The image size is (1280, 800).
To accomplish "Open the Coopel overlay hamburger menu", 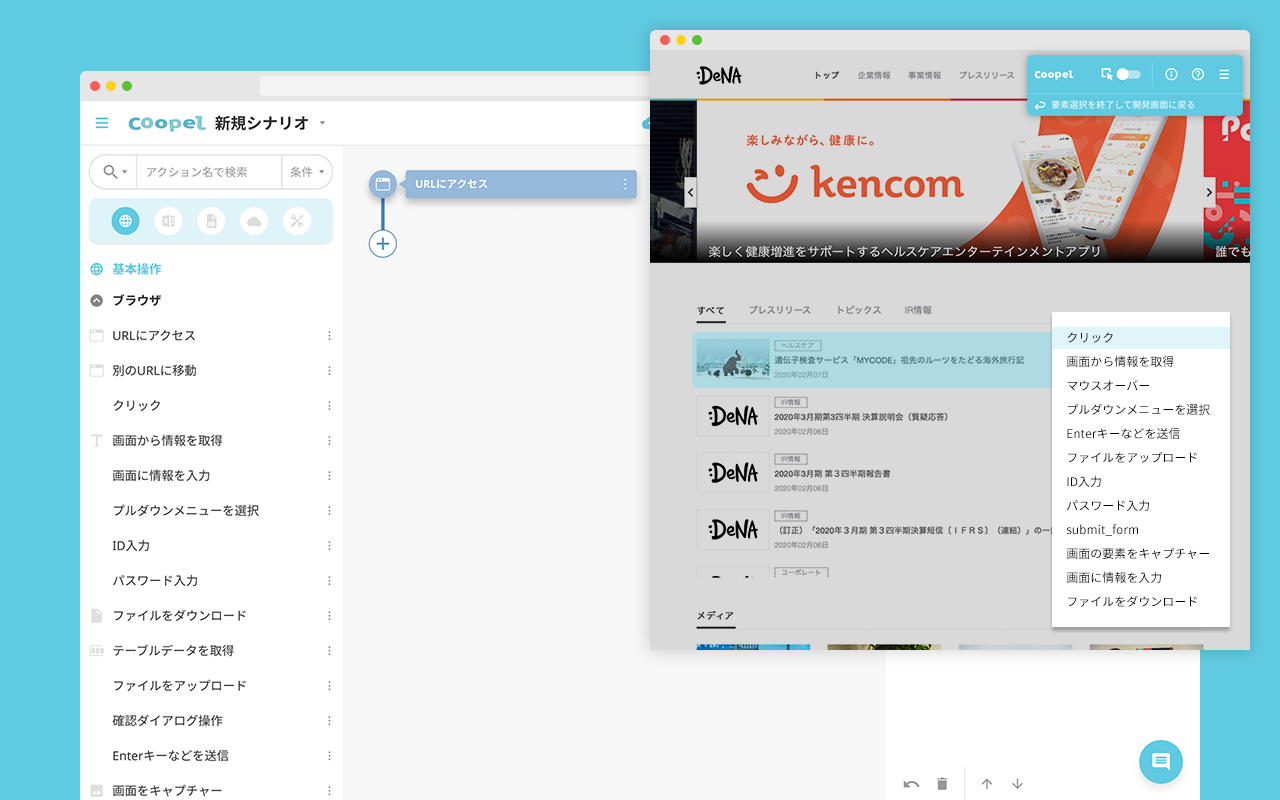I will pyautogui.click(x=1224, y=74).
